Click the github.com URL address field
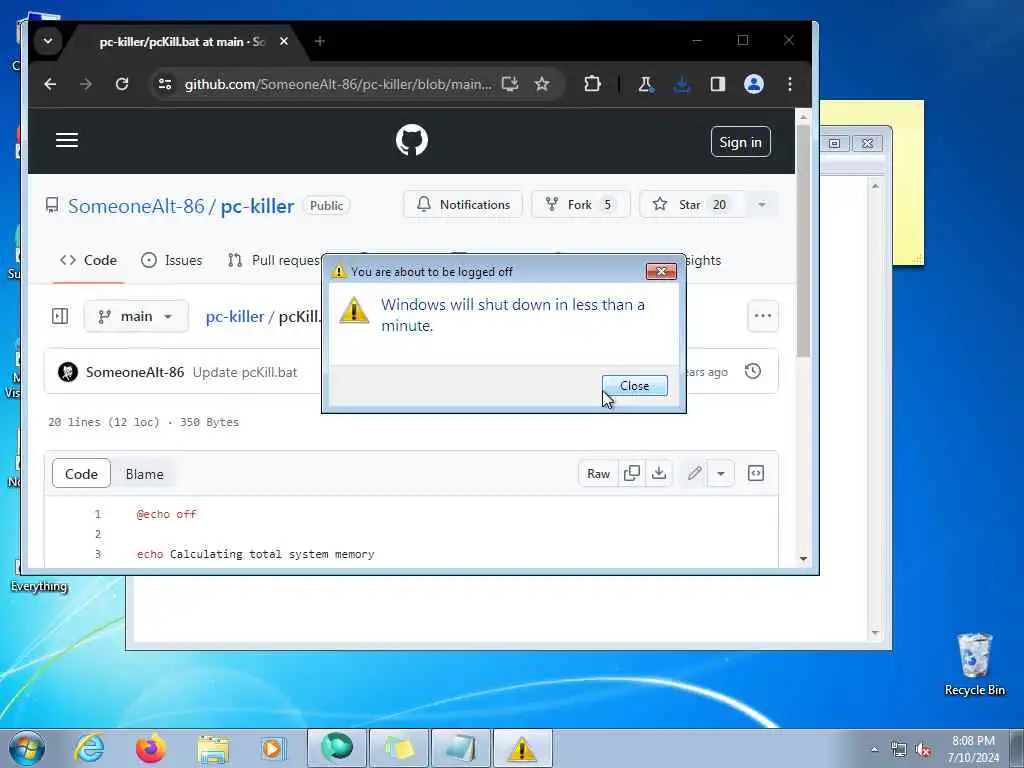Viewport: 1024px width, 768px height. pos(338,84)
